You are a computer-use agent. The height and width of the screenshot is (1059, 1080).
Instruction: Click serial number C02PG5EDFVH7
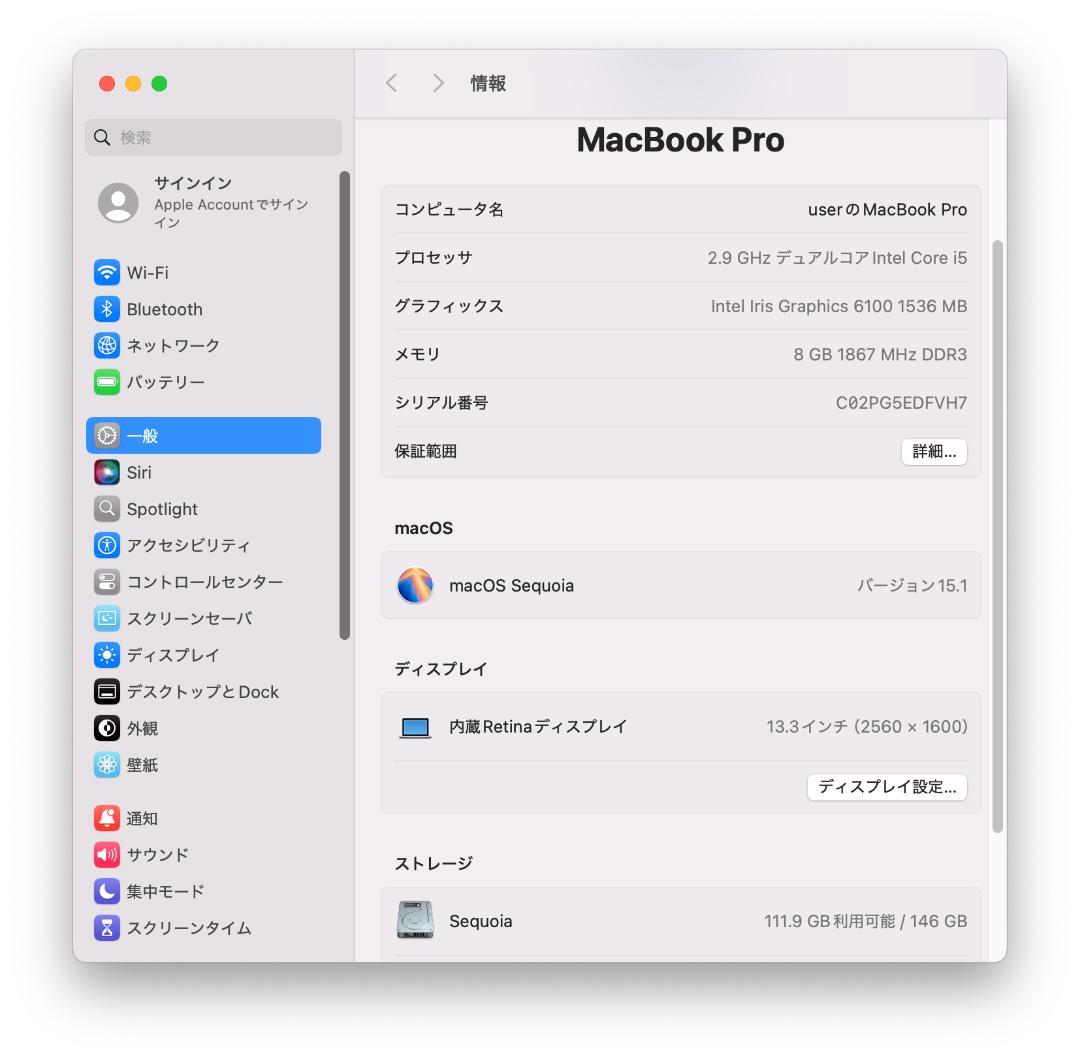point(901,403)
